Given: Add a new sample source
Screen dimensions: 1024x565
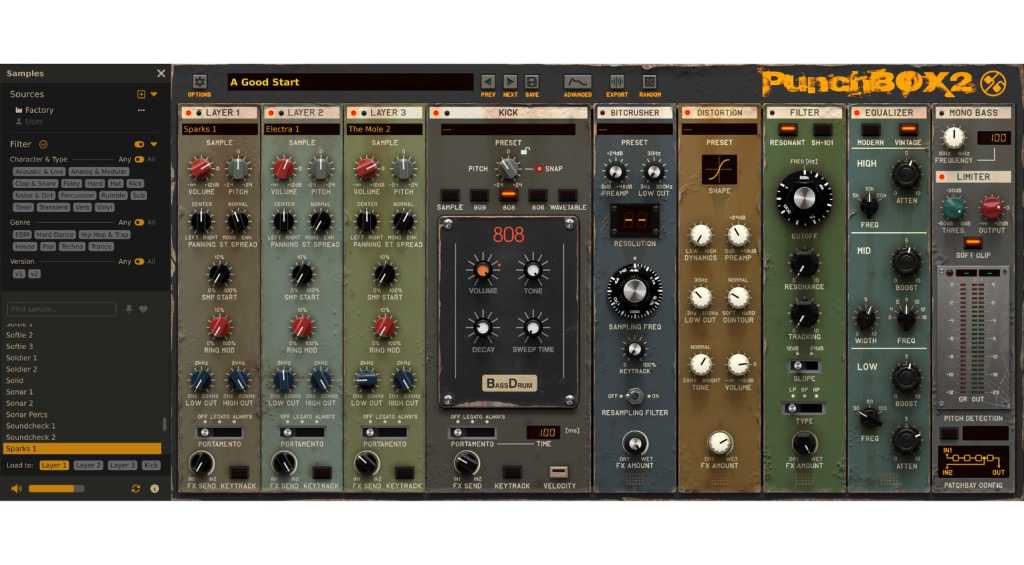Looking at the screenshot, I should tap(141, 94).
